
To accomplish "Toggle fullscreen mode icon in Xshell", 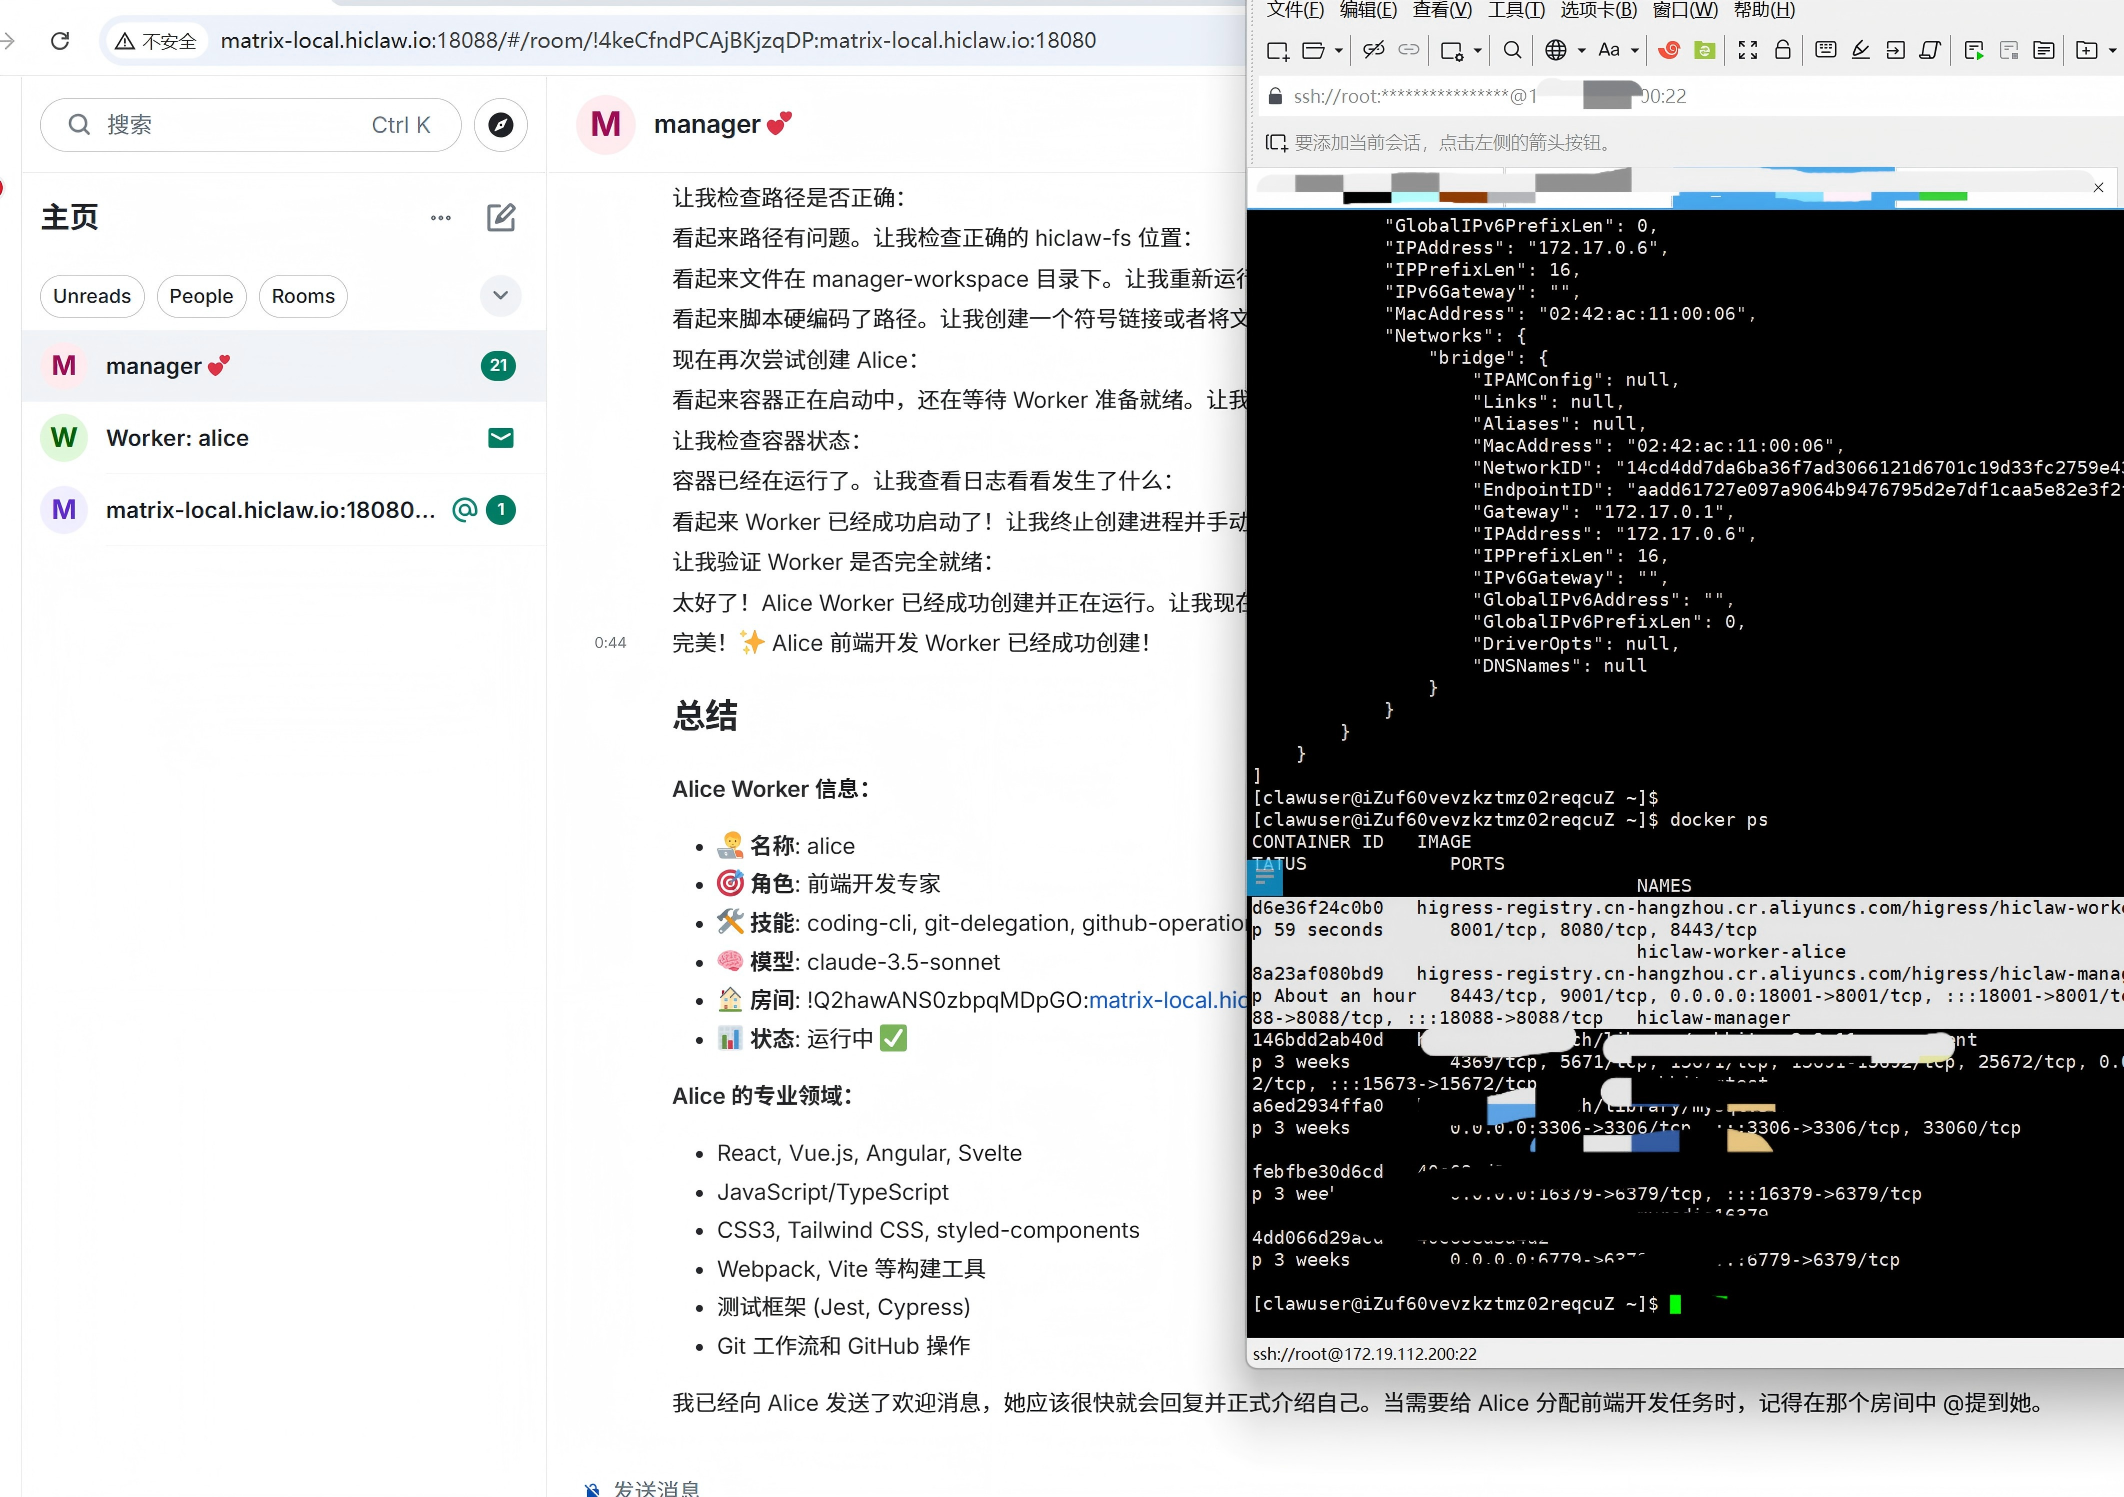I will 1748,50.
